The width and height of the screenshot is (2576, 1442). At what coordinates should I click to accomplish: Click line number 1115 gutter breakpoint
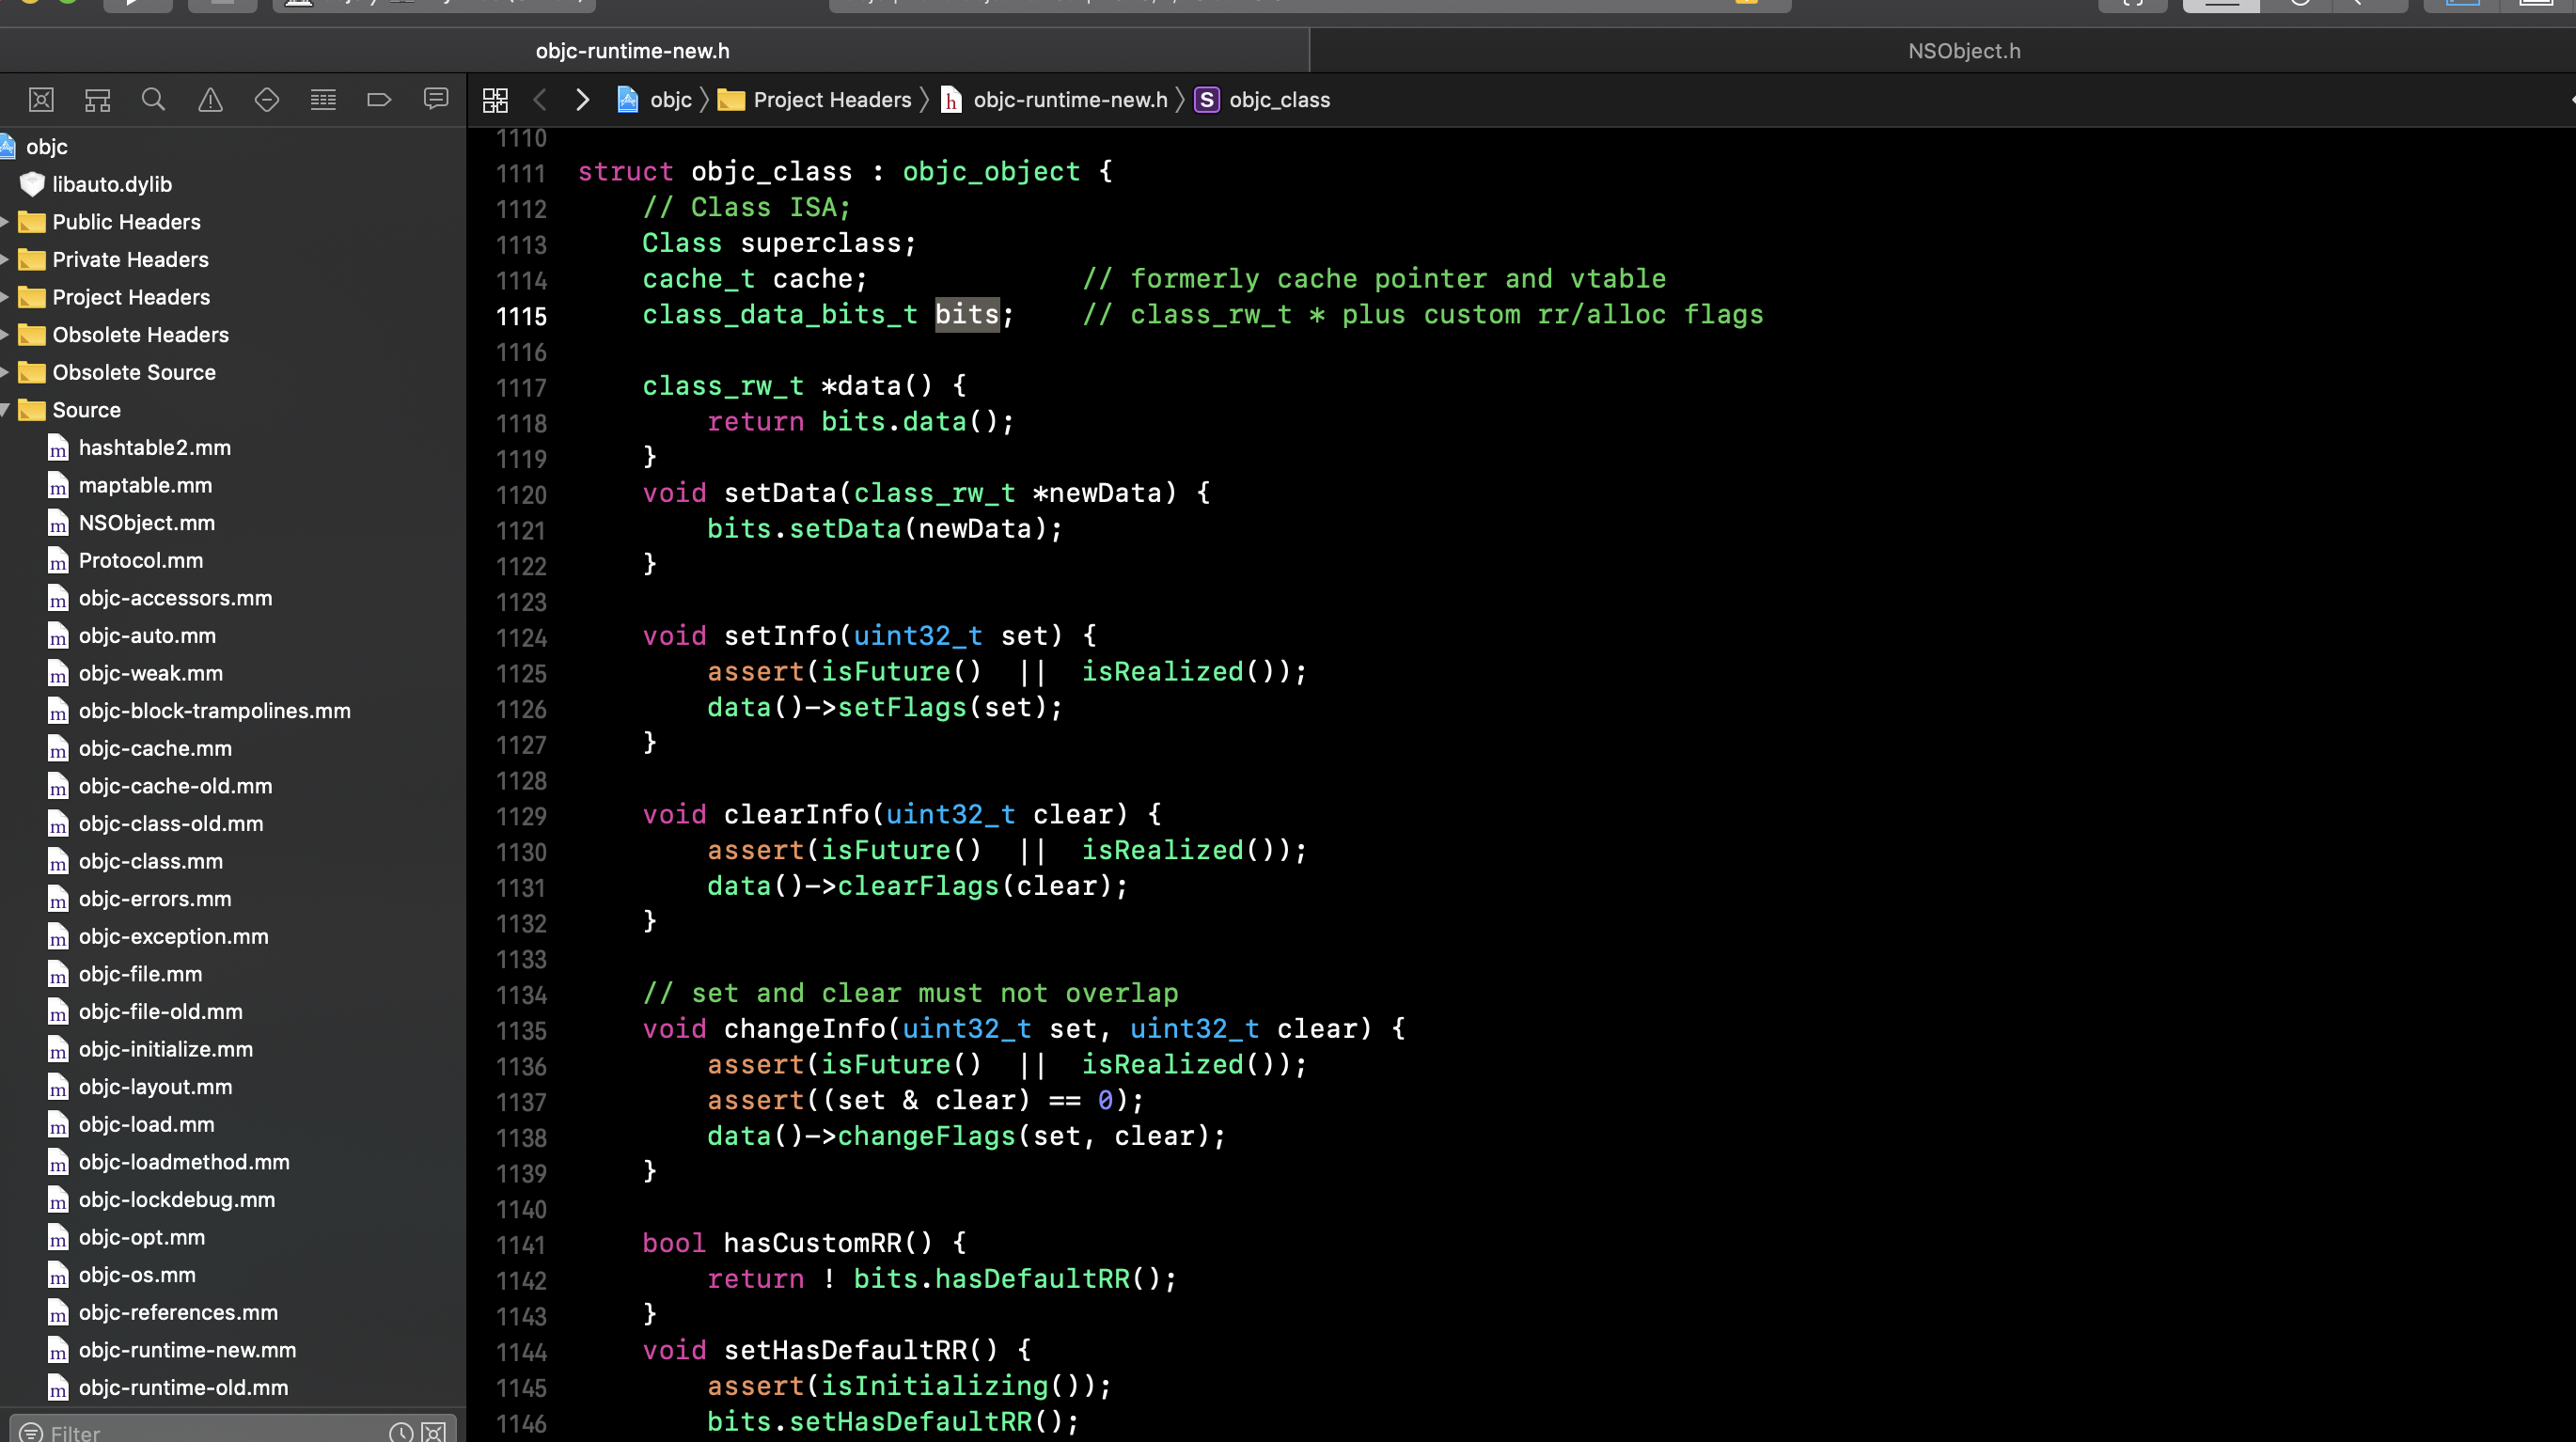521,316
